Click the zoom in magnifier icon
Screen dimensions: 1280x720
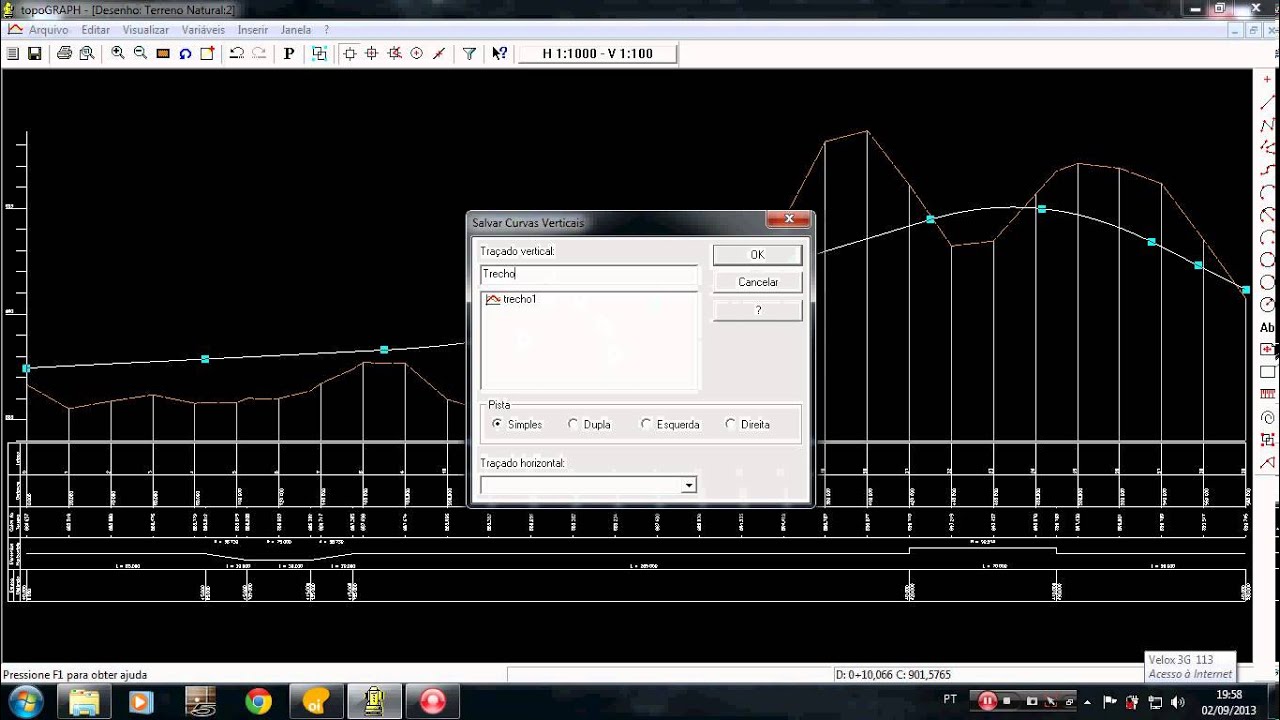[118, 54]
